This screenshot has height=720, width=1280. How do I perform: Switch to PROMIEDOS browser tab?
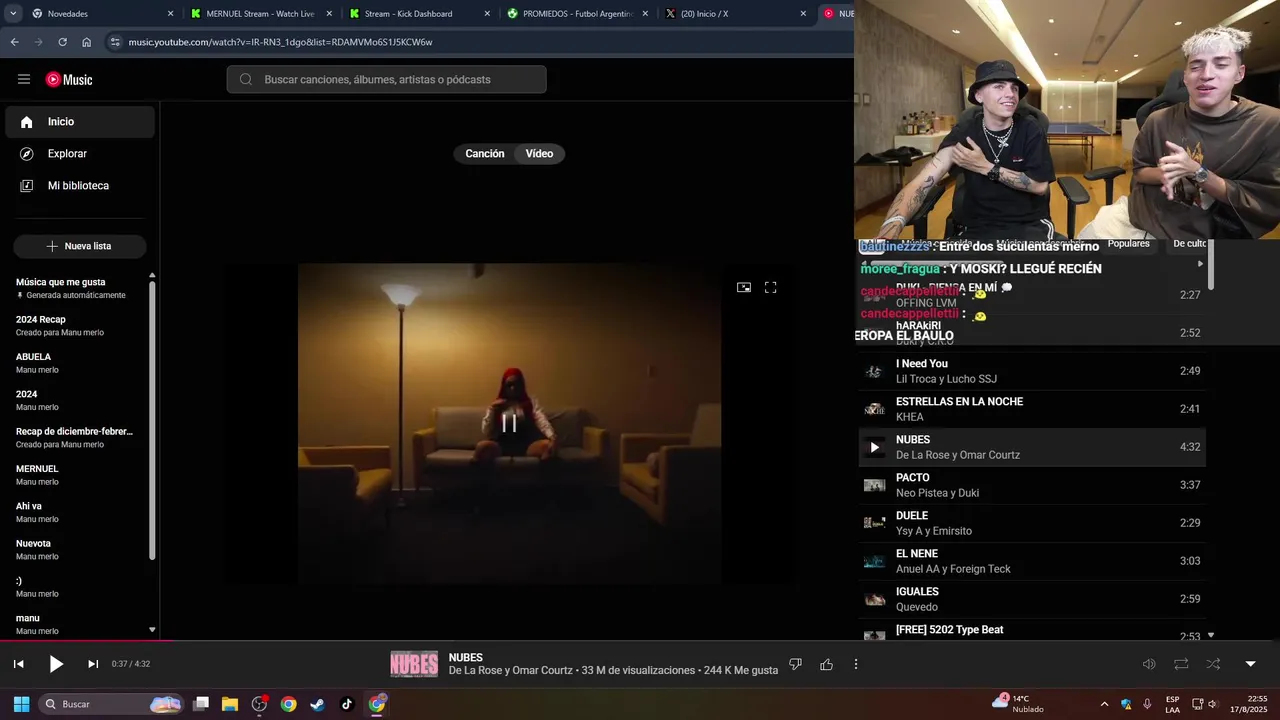(x=578, y=14)
